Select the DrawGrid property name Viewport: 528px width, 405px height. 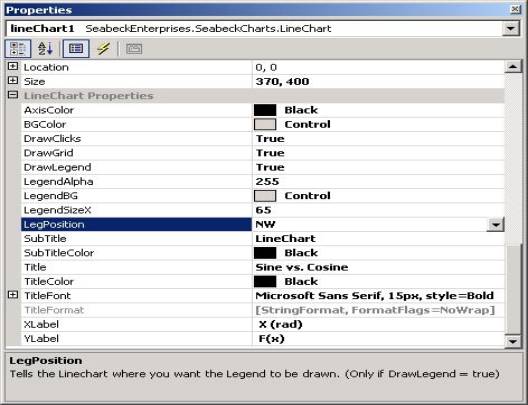pyautogui.click(x=48, y=153)
